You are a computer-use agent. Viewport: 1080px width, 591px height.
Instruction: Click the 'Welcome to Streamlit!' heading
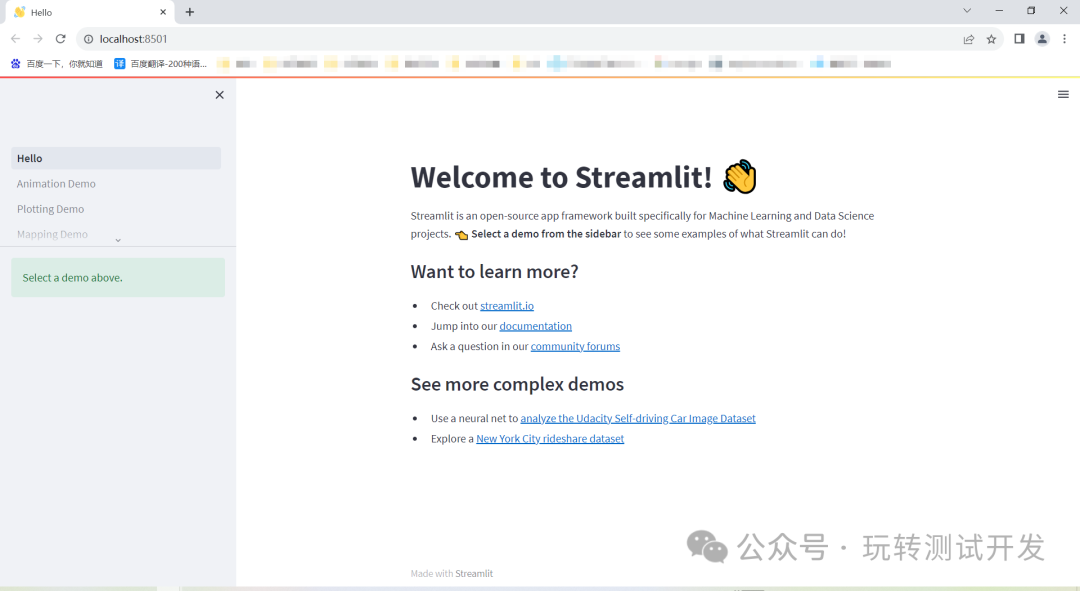pyautogui.click(x=561, y=177)
